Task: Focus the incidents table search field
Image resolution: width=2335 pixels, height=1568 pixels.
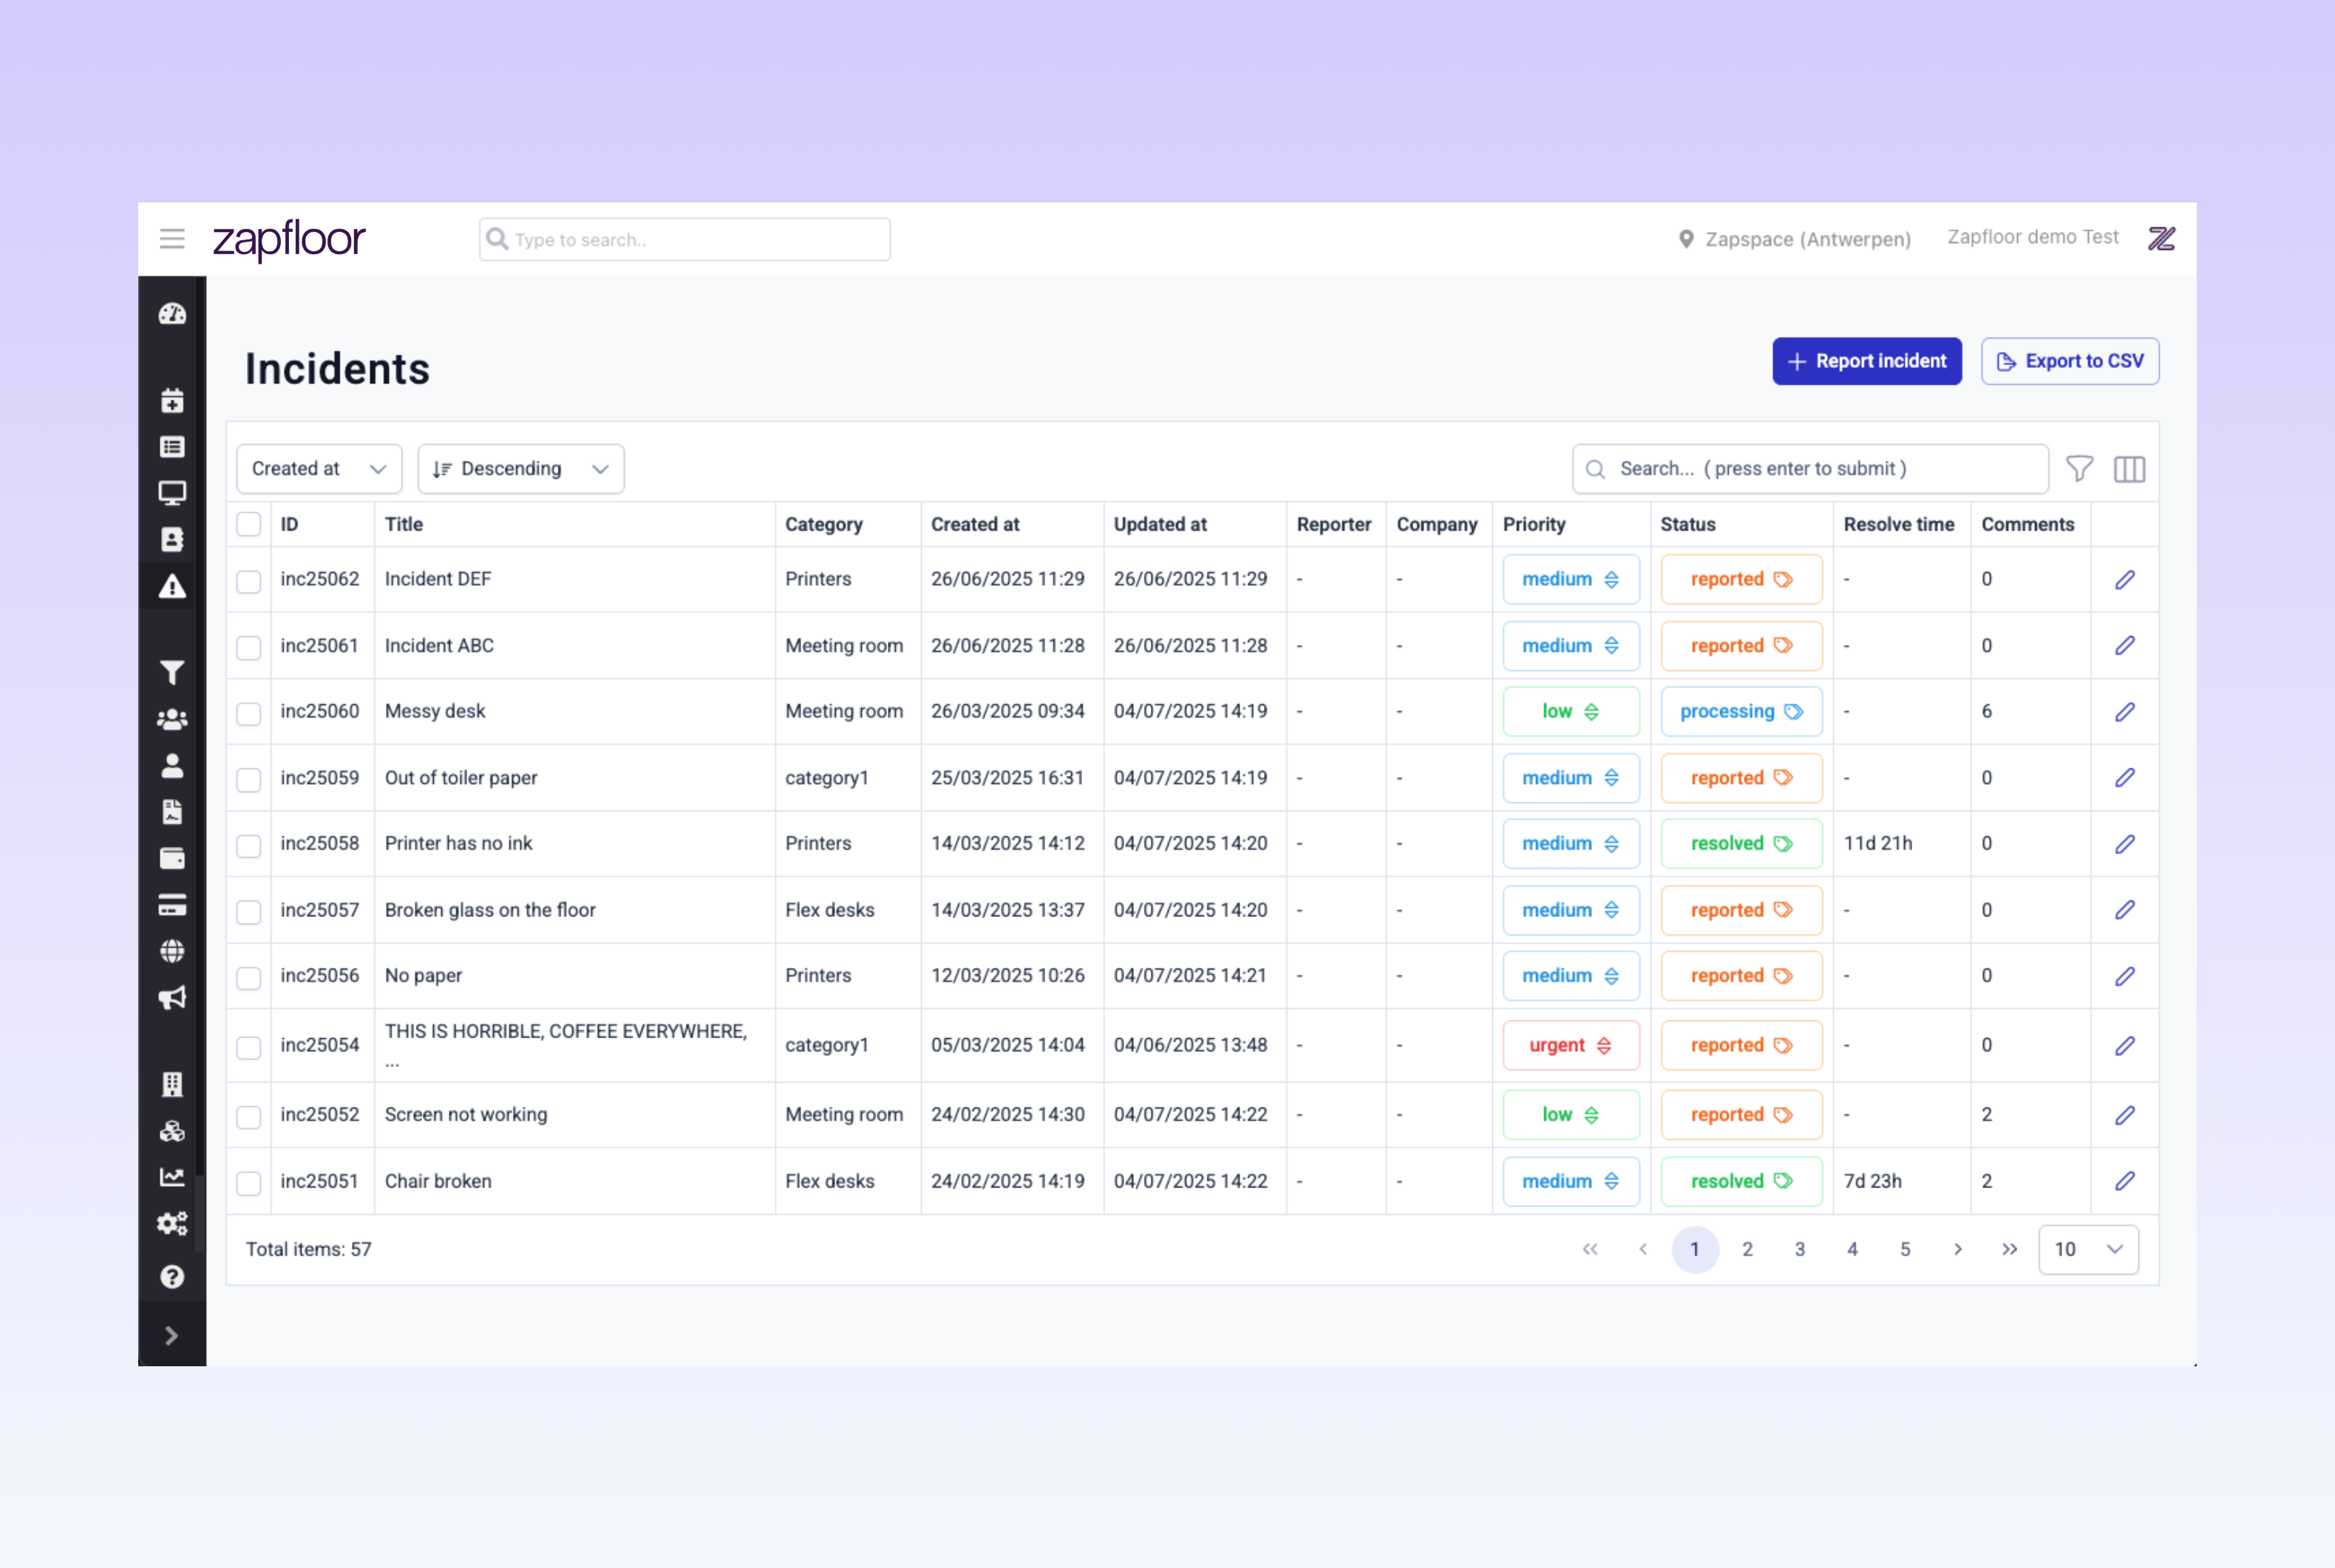Action: click(x=1810, y=469)
